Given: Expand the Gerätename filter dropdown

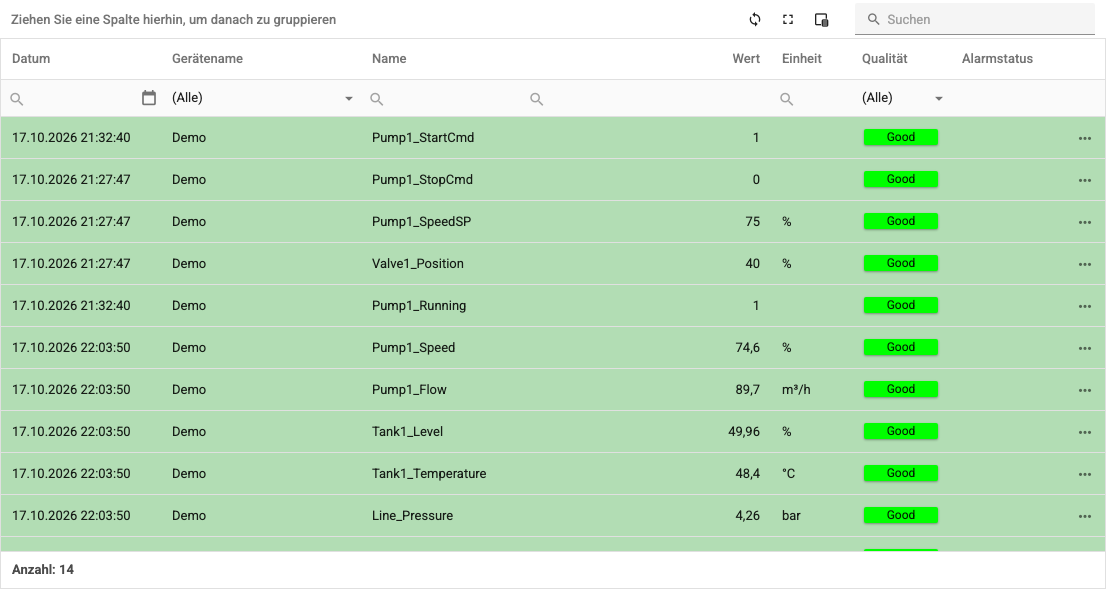Looking at the screenshot, I should click(348, 99).
